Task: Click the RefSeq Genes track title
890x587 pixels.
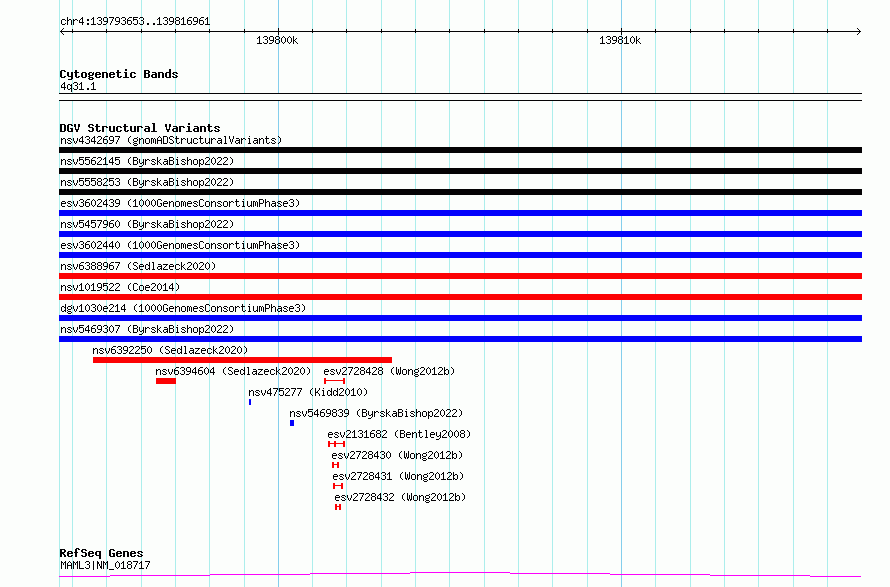Action: pos(102,553)
